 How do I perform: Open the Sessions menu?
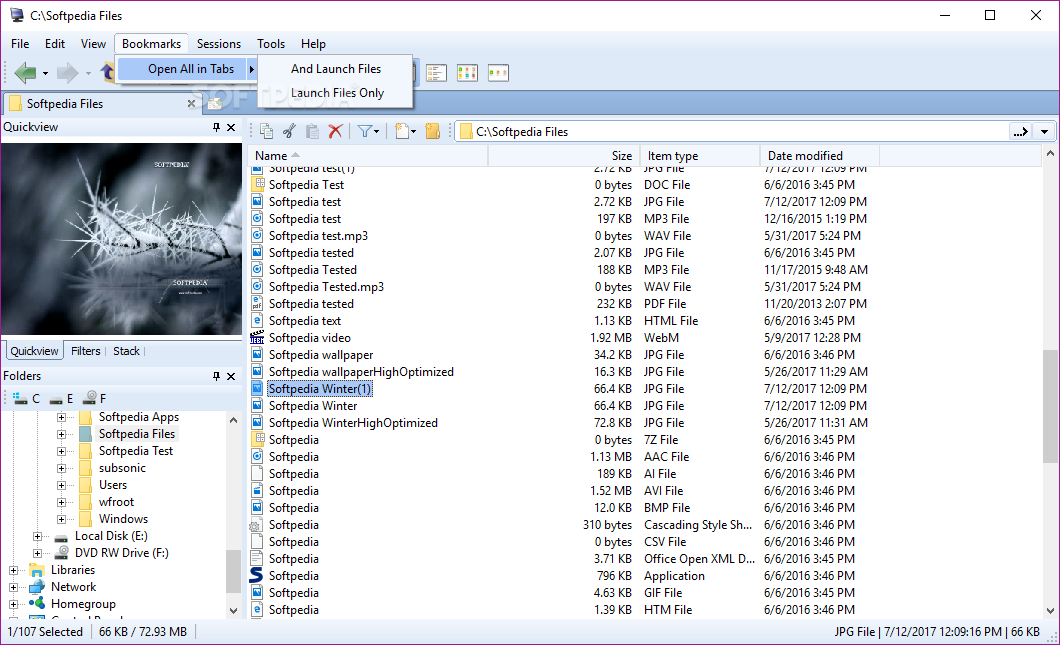(218, 44)
